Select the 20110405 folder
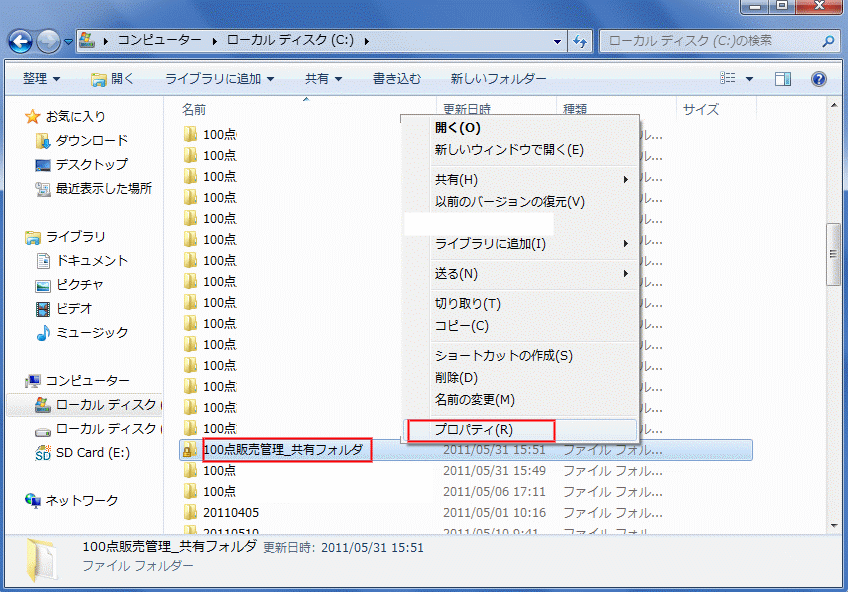This screenshot has width=848, height=592. [x=231, y=513]
